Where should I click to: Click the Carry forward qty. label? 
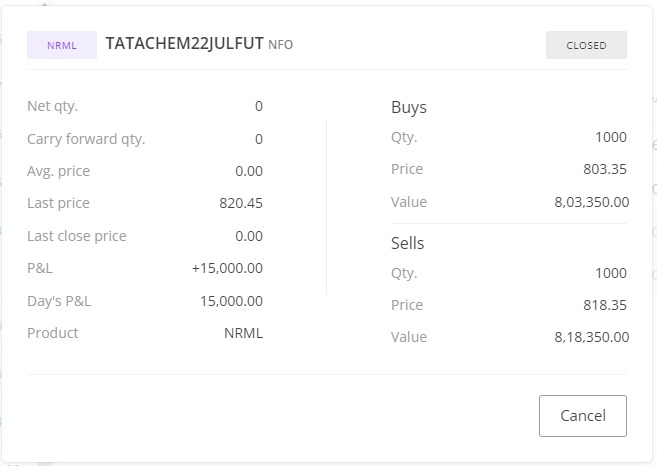[86, 139]
